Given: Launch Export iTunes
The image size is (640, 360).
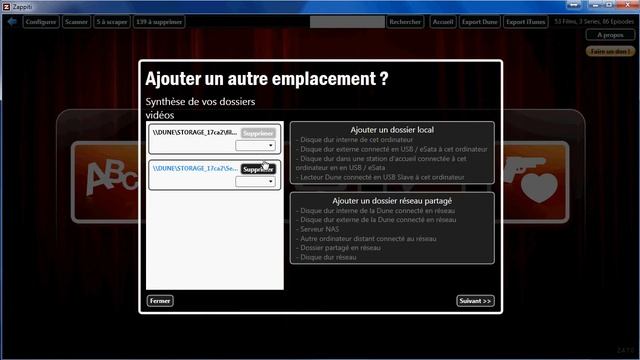Looking at the screenshot, I should pyautogui.click(x=525, y=22).
